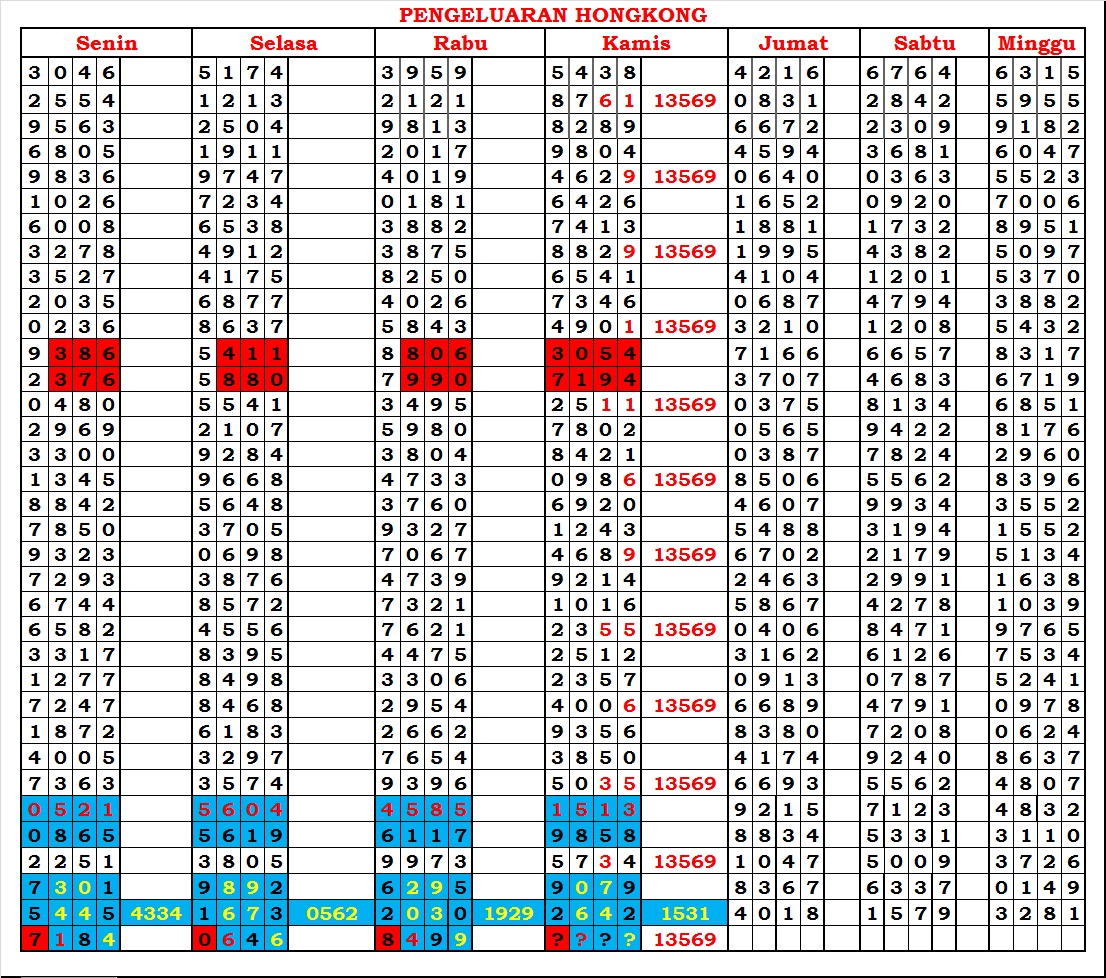
Task: Select the bottom Senin result 7184
Action: click(x=71, y=939)
